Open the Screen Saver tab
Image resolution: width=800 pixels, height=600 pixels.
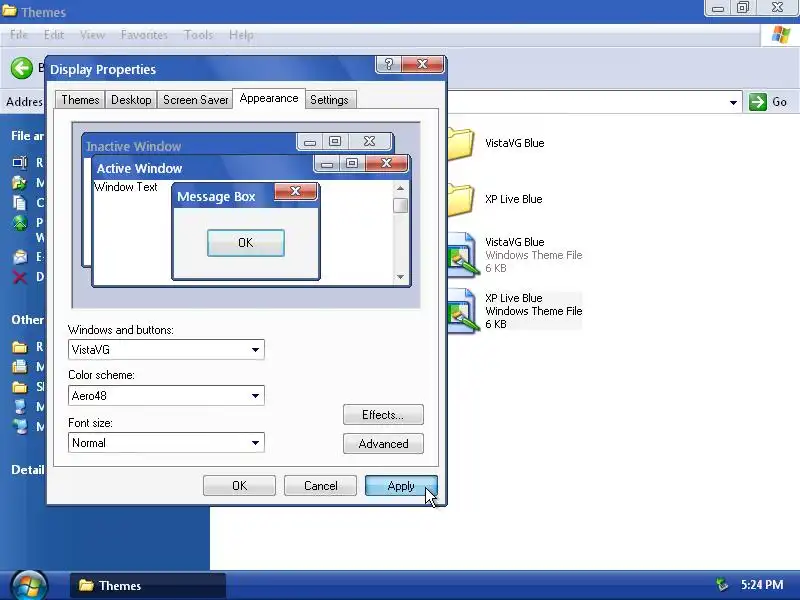click(x=195, y=99)
